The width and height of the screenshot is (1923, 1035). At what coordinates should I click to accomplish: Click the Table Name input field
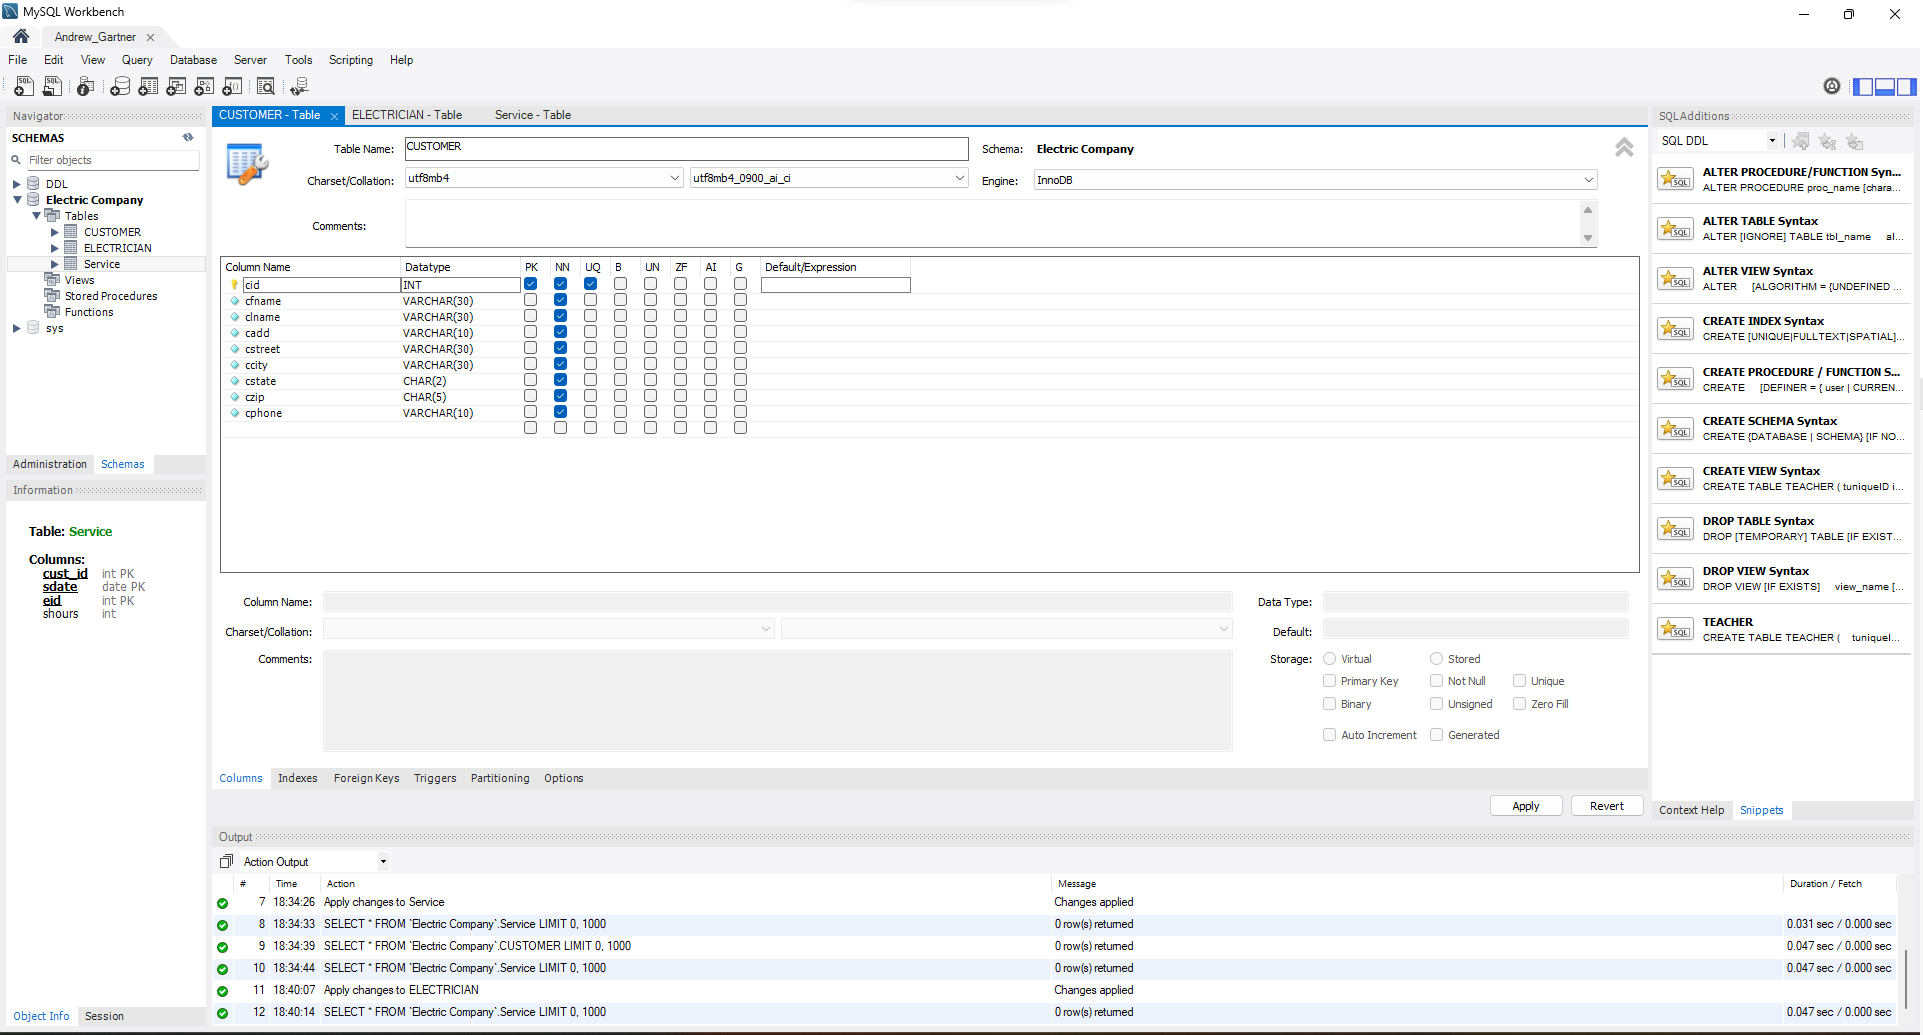point(686,148)
